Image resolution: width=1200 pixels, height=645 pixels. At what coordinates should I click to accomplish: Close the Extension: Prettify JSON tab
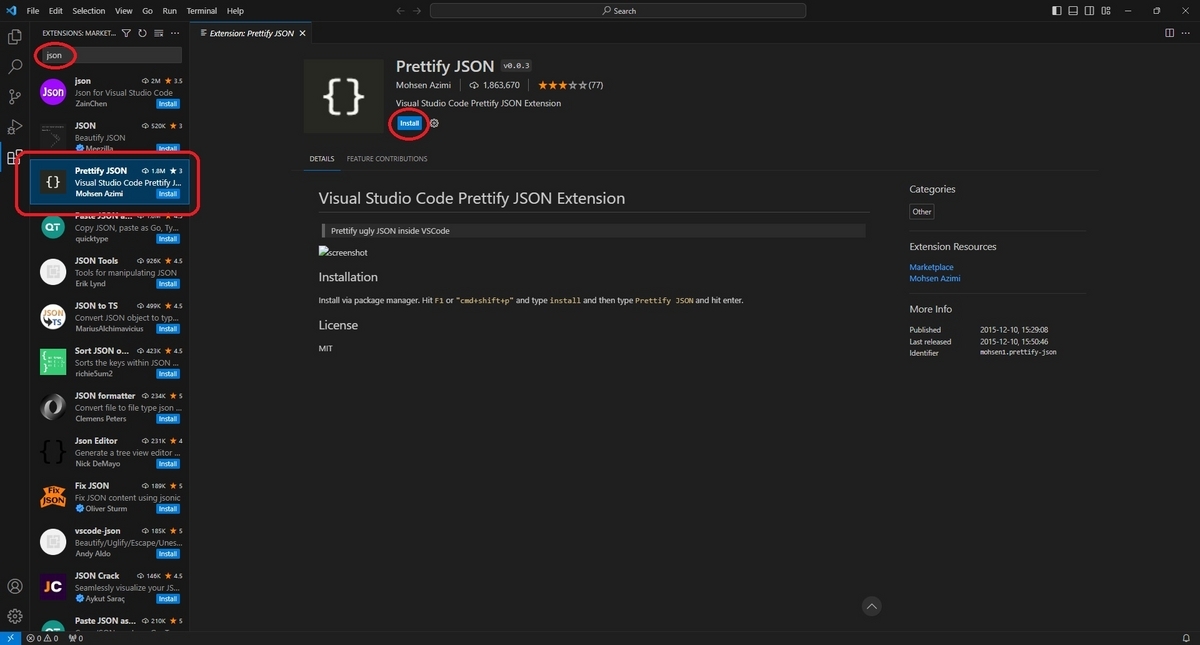pos(303,33)
